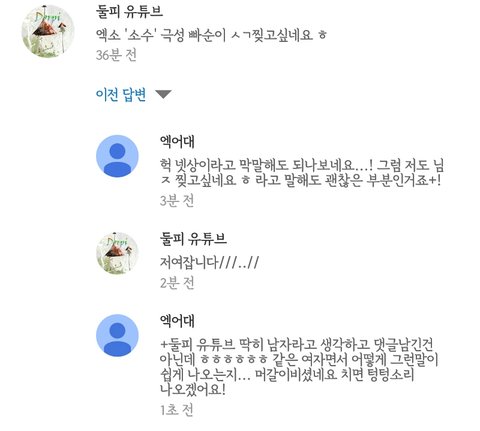Open the 2분 전 timestamp link
Image resolution: width=480 pixels, height=431 pixels.
tap(177, 283)
